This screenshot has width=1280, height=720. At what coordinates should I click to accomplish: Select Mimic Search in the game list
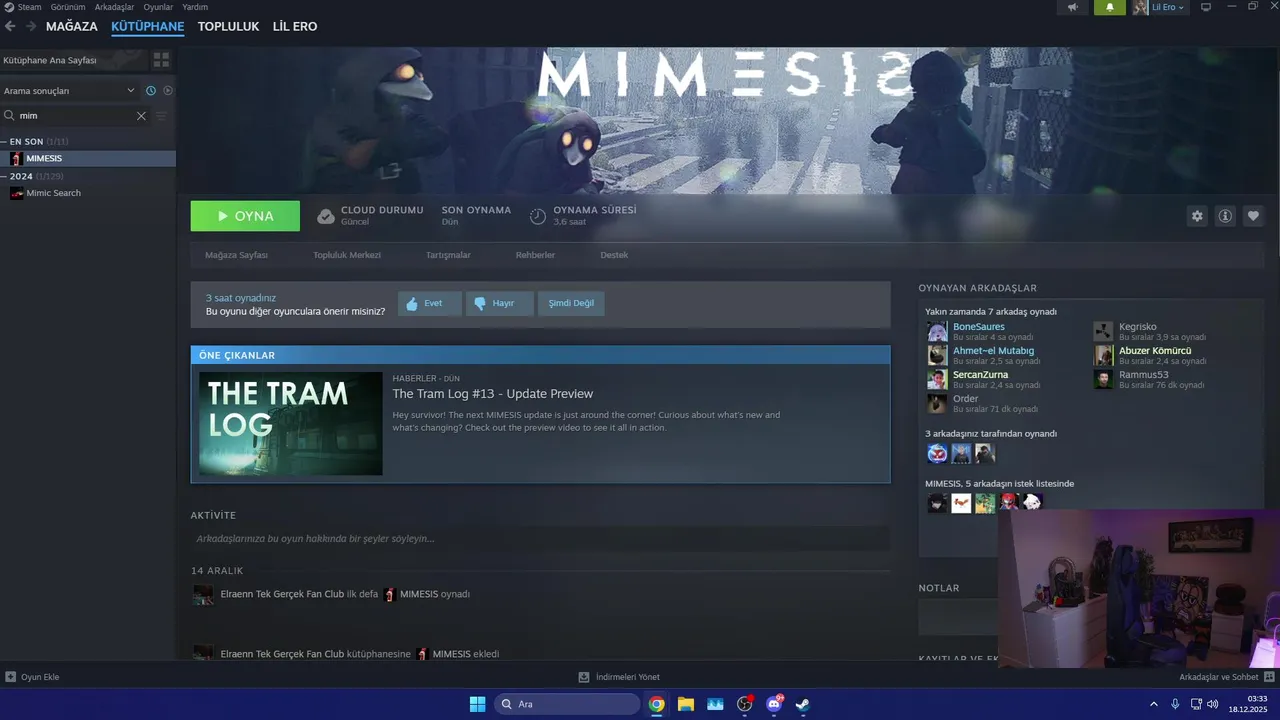pyautogui.click(x=88, y=193)
